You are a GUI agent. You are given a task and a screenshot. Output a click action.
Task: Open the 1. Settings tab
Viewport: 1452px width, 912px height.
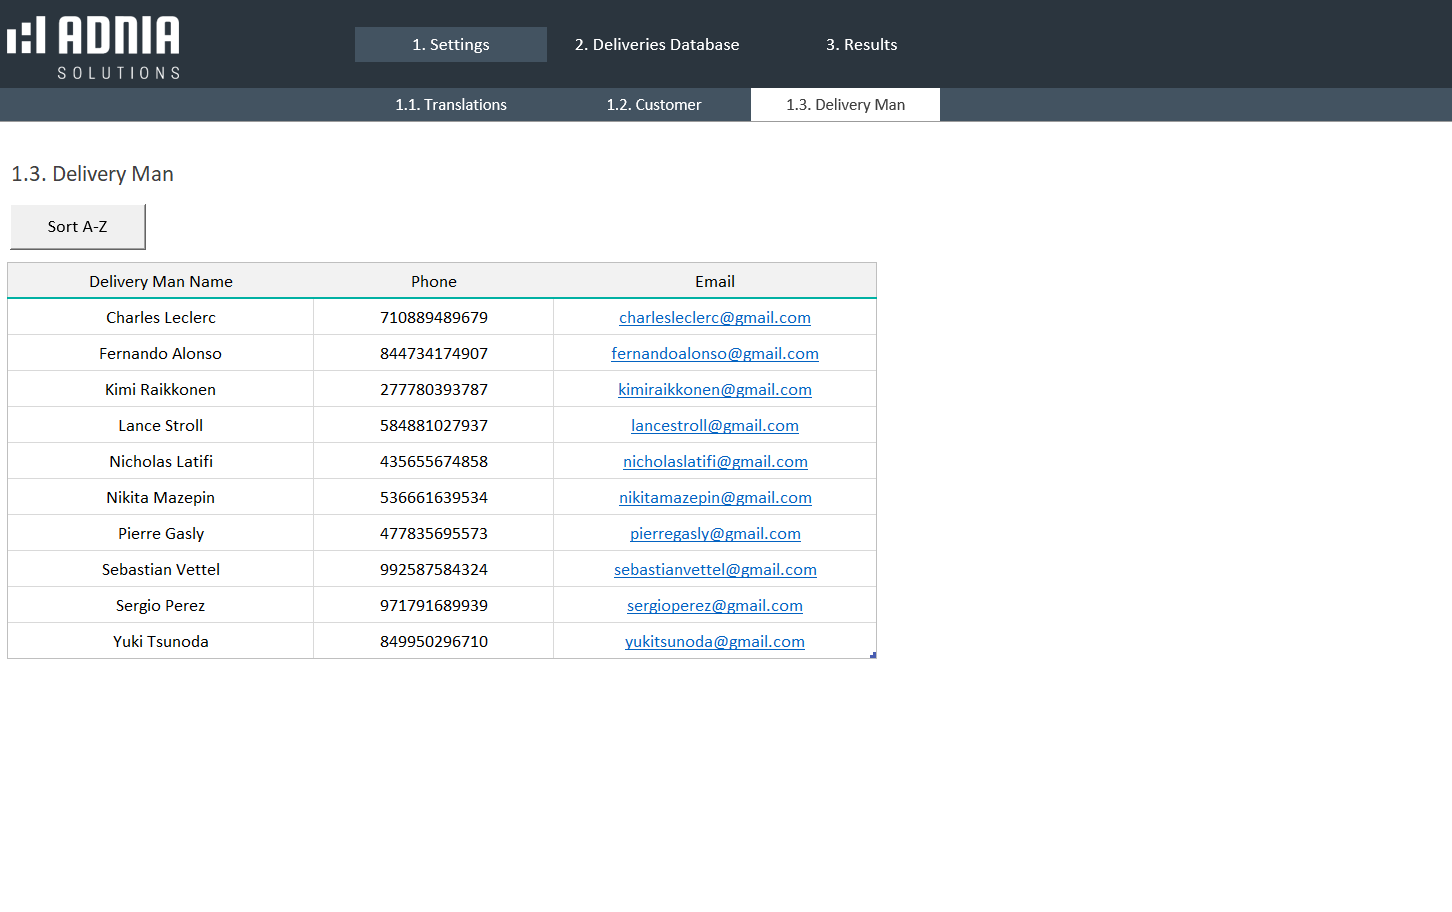[x=450, y=45]
